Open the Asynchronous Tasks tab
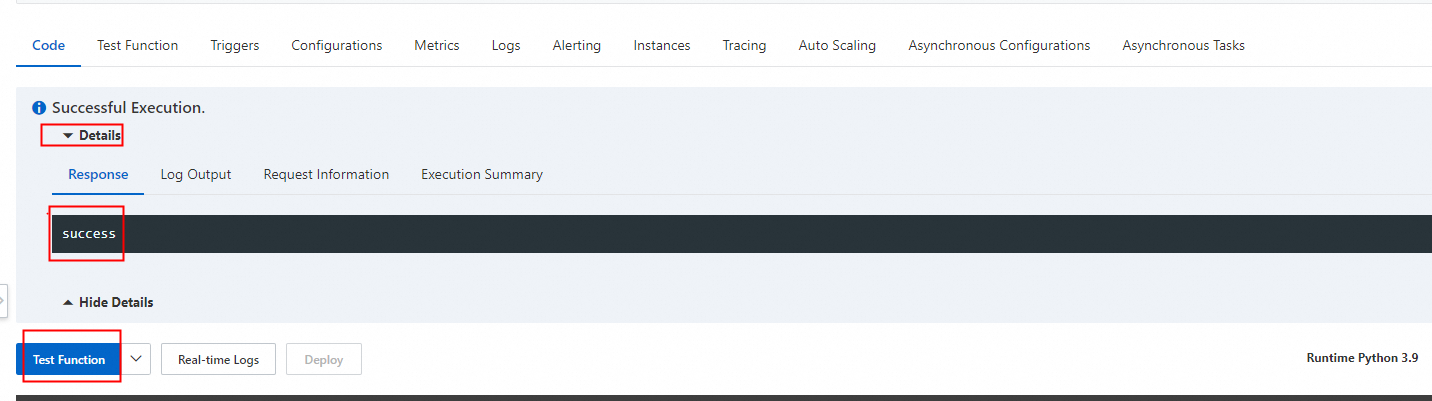Viewport: 1432px width, 401px height. [x=1184, y=45]
